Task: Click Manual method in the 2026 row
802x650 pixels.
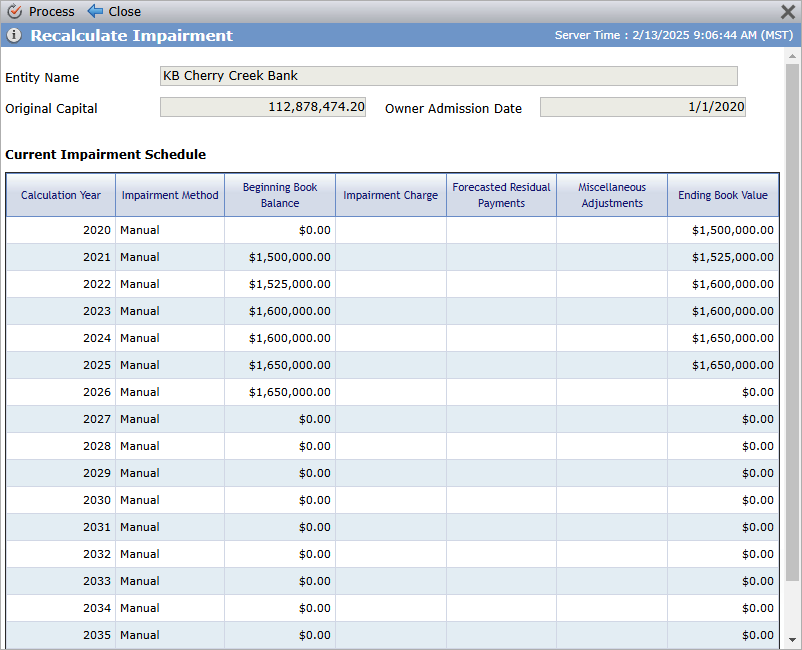Action: [140, 392]
